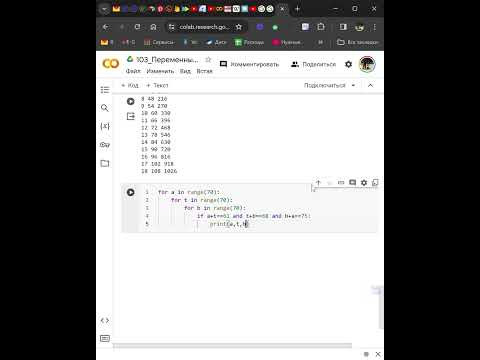Open the Вставка menu
Viewport: 480px width, 360px height.
click(204, 71)
